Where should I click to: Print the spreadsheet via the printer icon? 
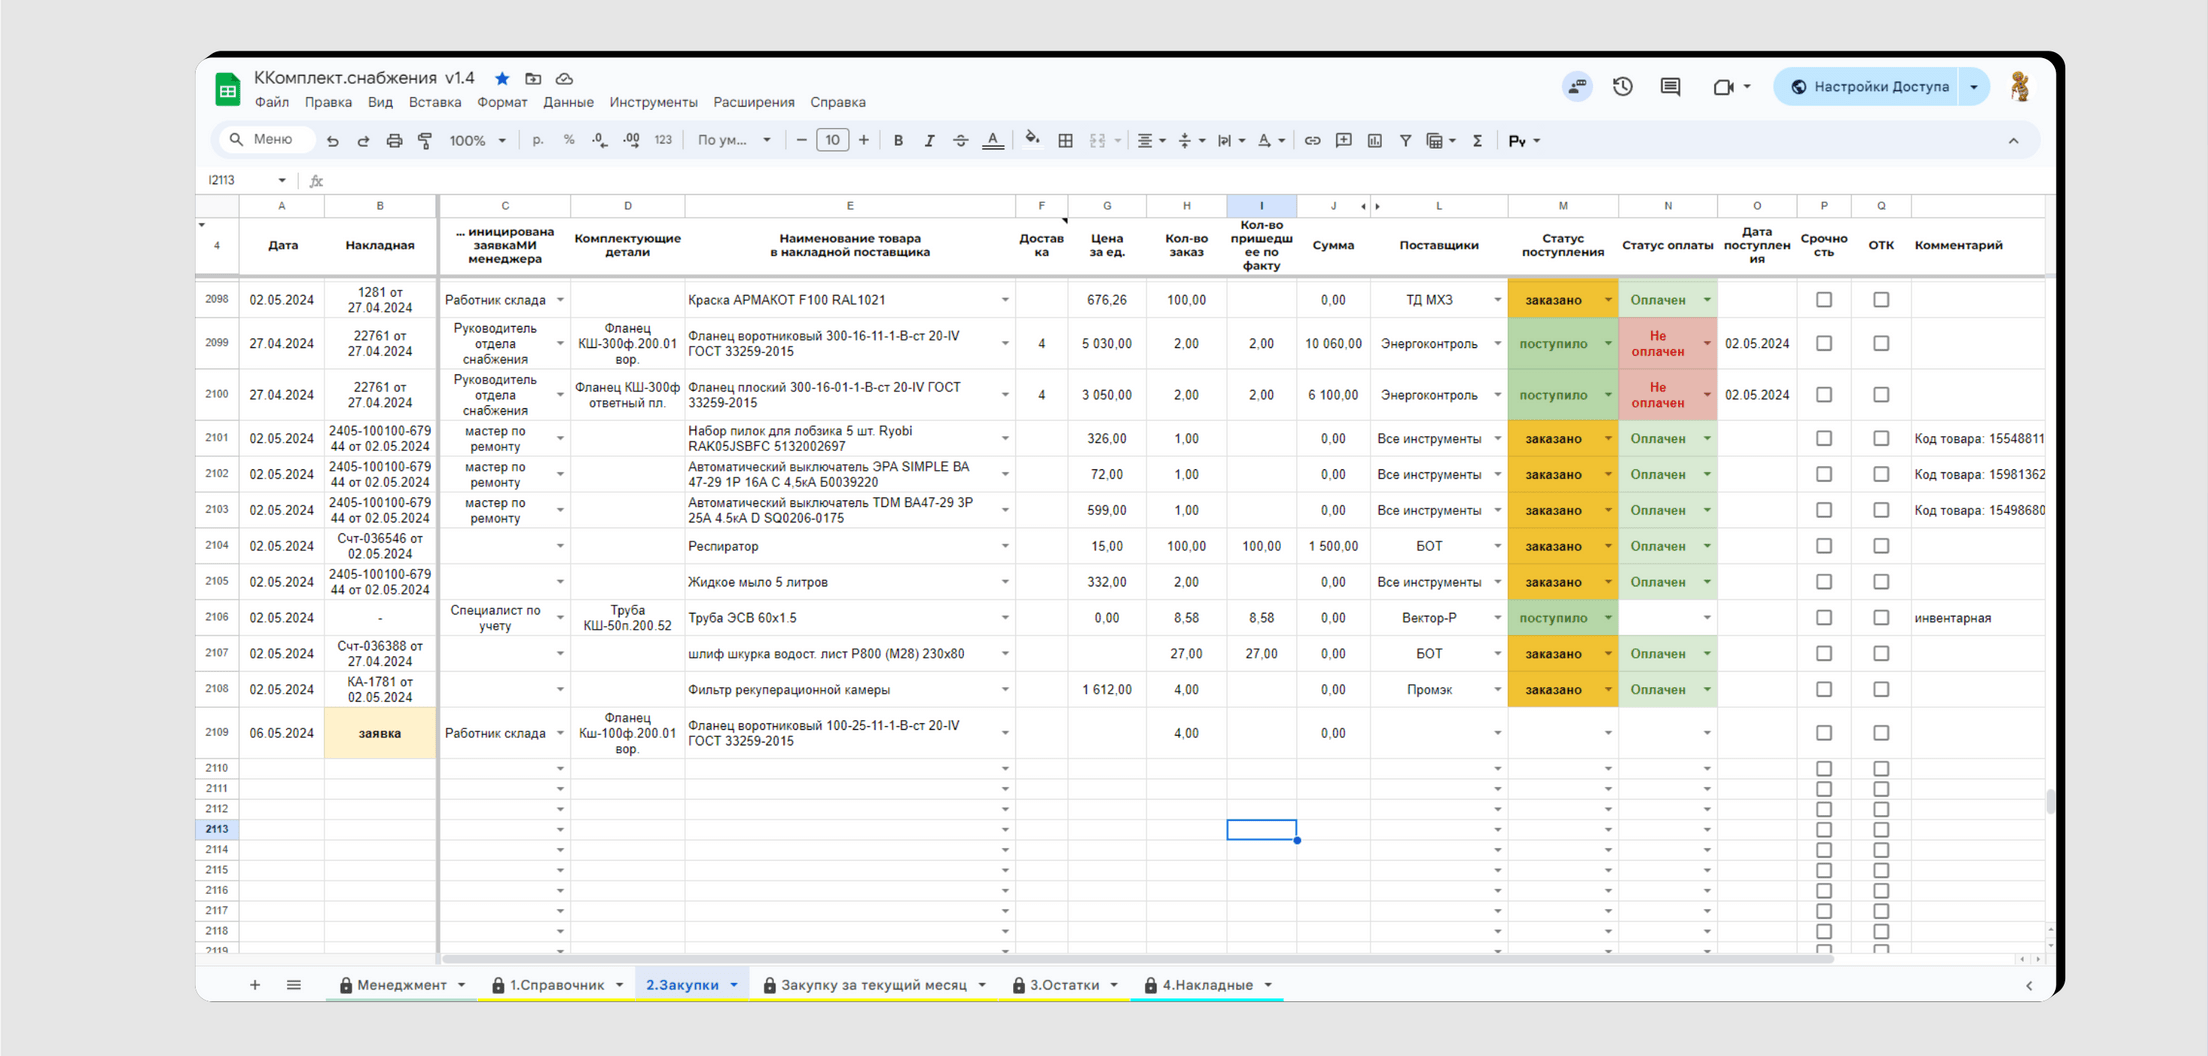coord(394,141)
